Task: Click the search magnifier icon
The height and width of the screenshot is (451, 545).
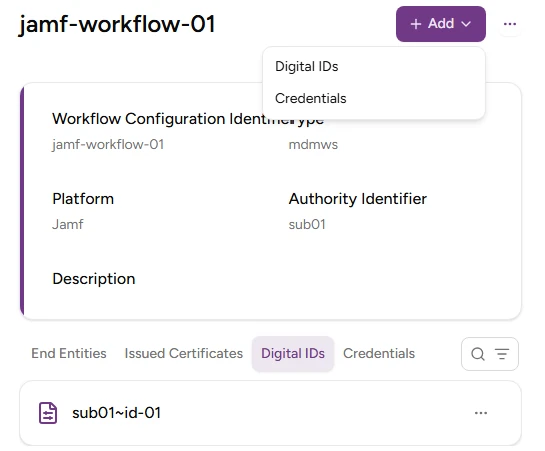Action: click(x=478, y=354)
